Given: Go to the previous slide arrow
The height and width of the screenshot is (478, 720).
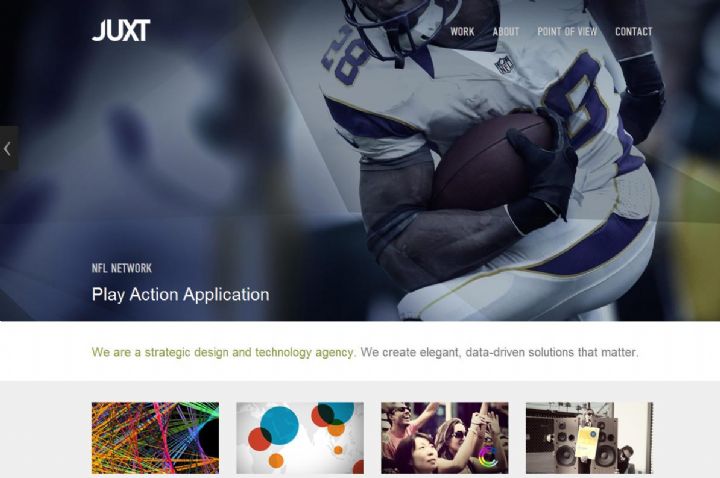Looking at the screenshot, I should [8, 148].
